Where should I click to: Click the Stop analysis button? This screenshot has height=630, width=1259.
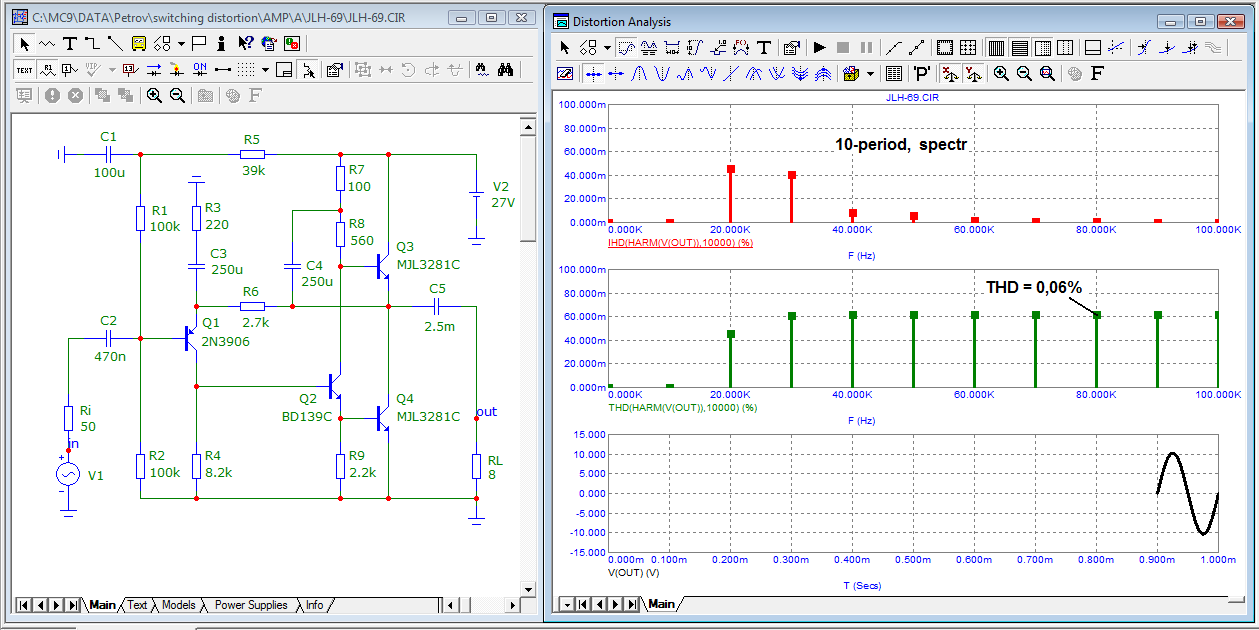pyautogui.click(x=843, y=47)
